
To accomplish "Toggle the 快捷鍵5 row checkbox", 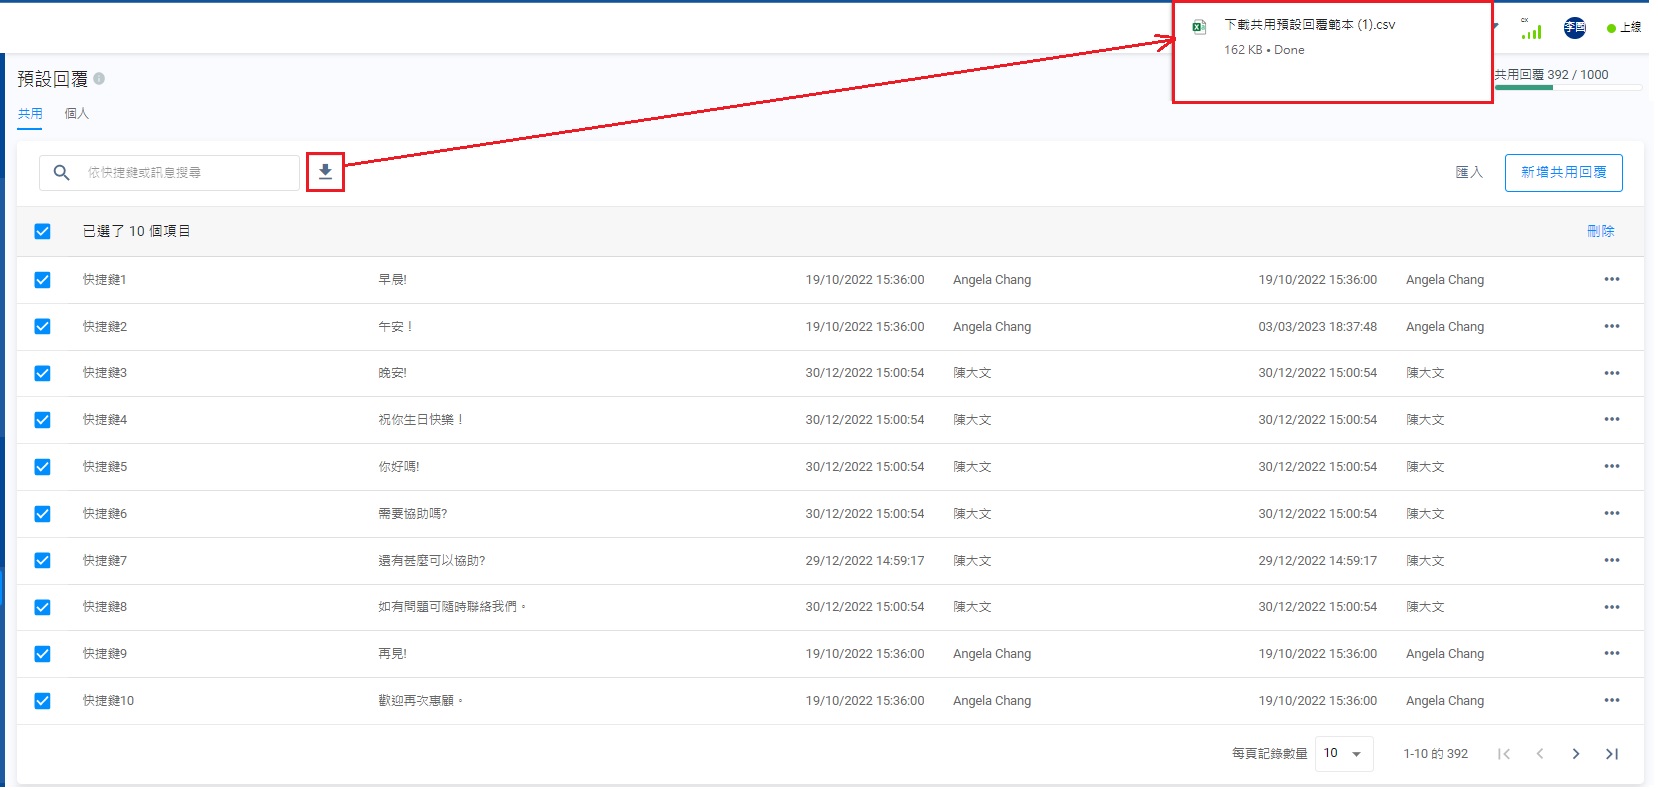I will click(x=42, y=467).
